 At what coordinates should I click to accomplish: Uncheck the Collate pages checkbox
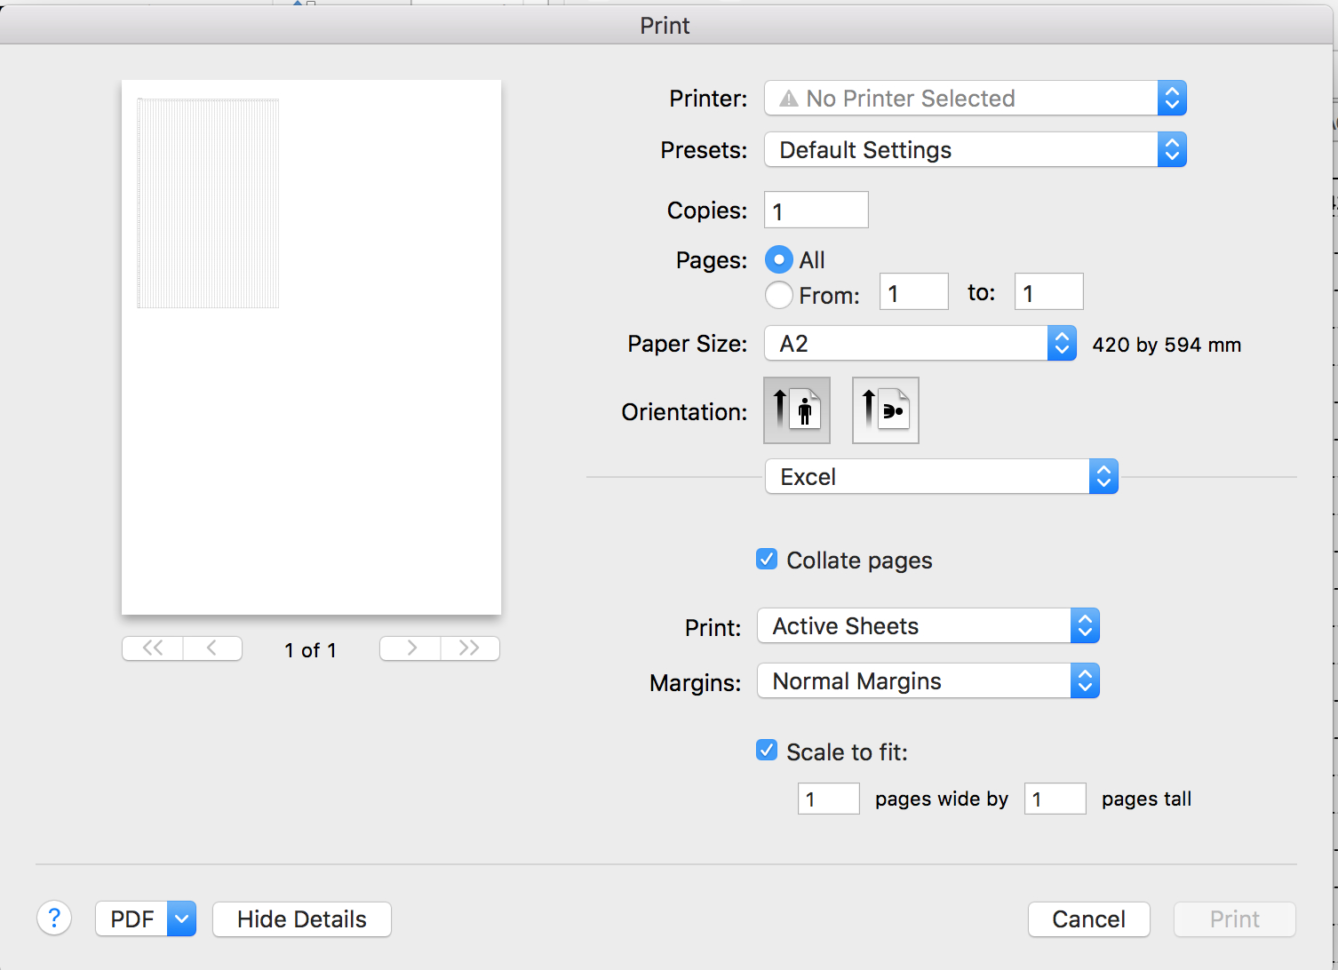766,559
